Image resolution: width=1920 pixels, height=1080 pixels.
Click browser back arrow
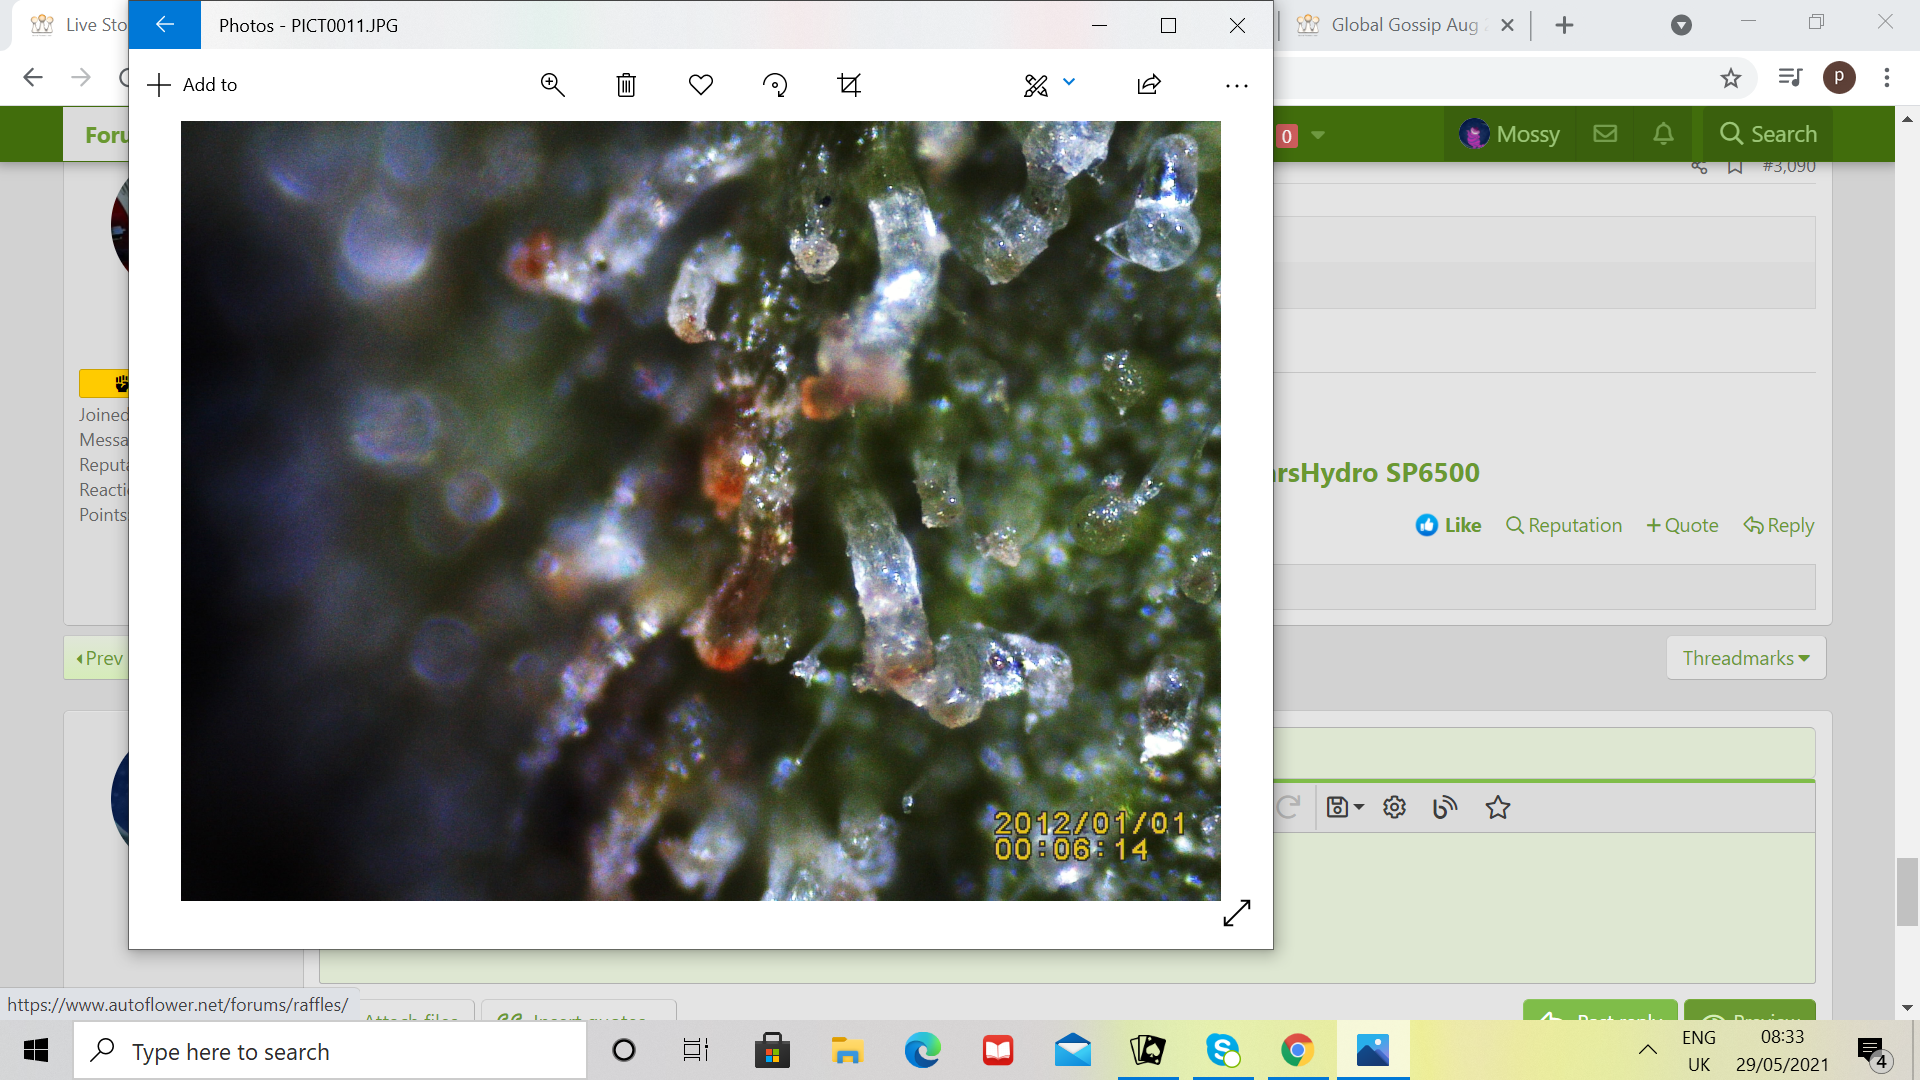tap(33, 77)
